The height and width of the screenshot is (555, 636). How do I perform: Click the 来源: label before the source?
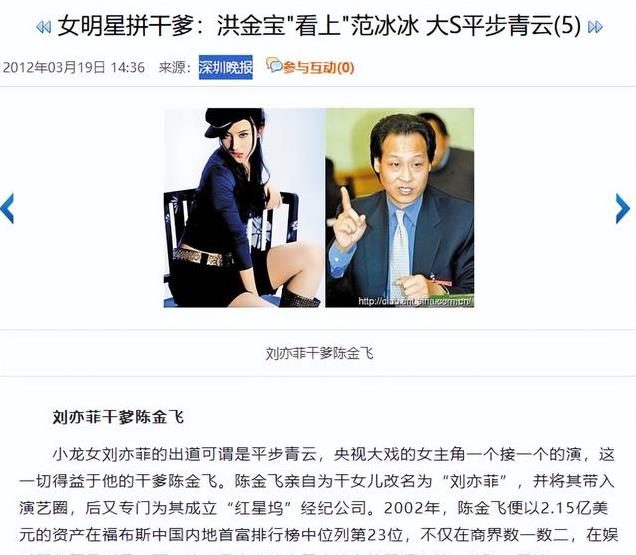click(175, 67)
